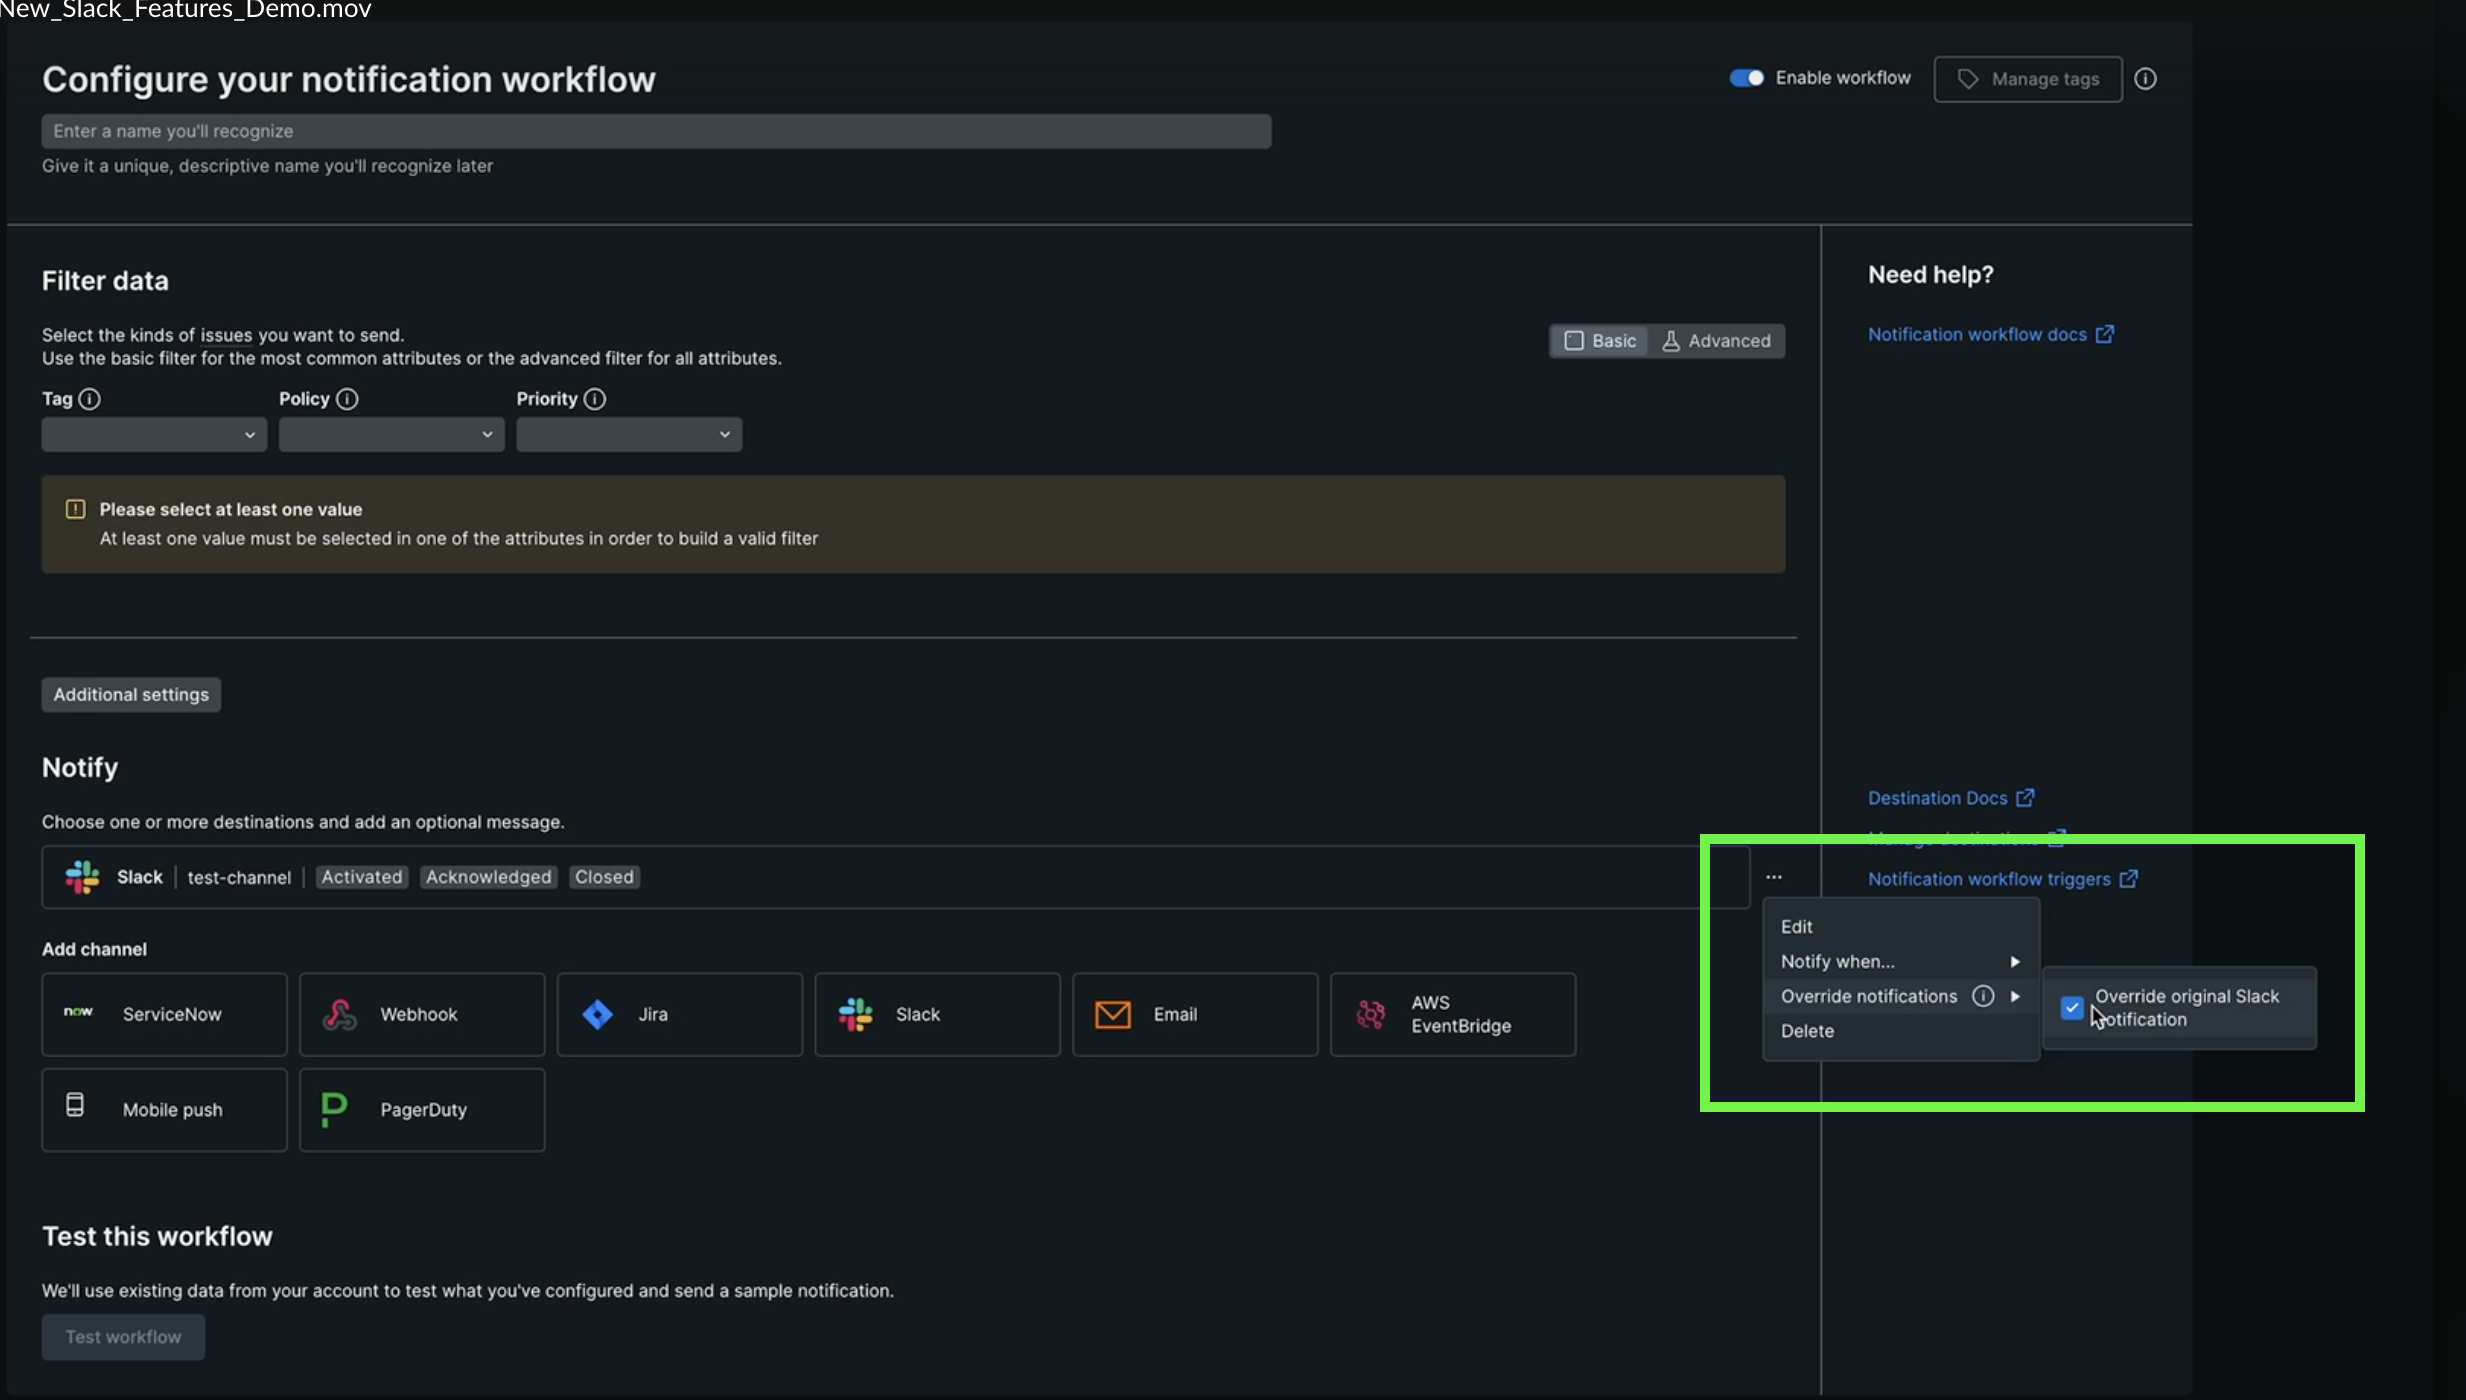
Task: Click the Slack channel icon in Notify section
Action: click(x=80, y=875)
